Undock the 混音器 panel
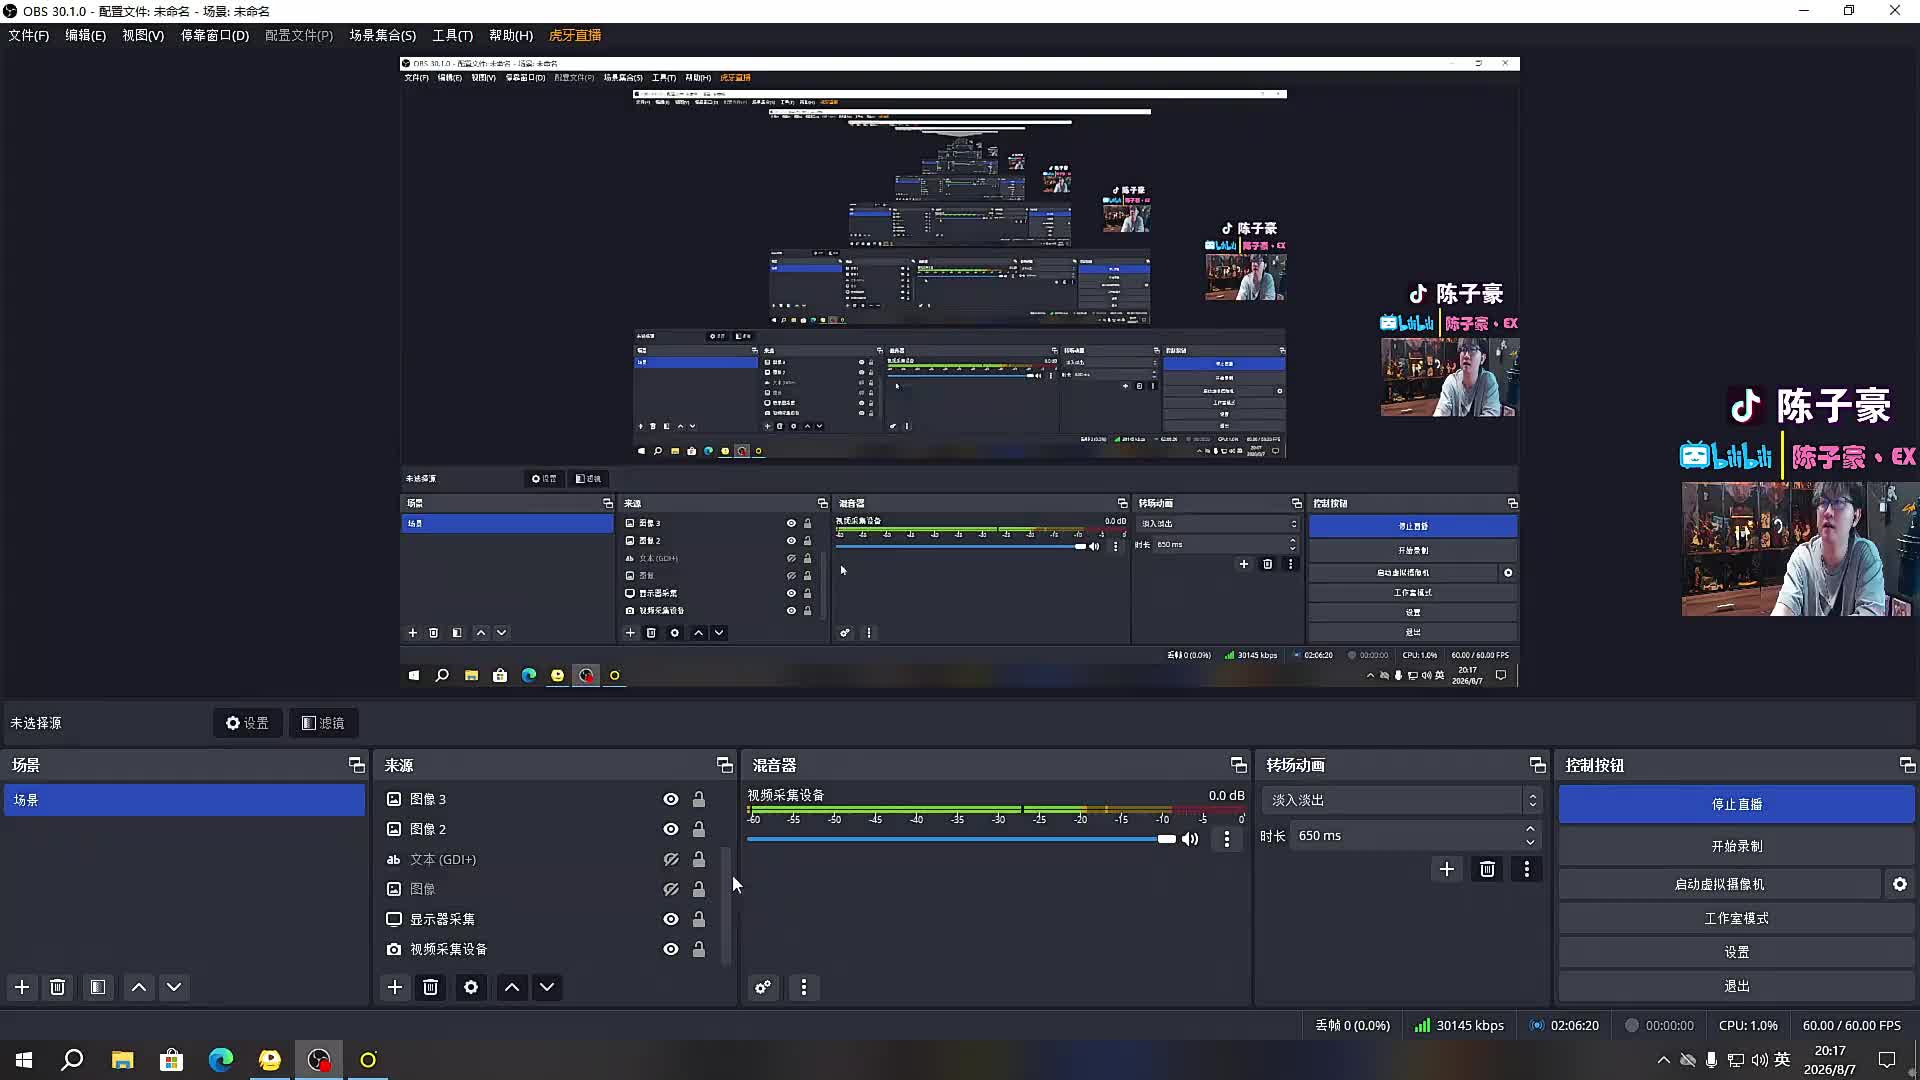Image resolution: width=1920 pixels, height=1080 pixels. point(1238,765)
